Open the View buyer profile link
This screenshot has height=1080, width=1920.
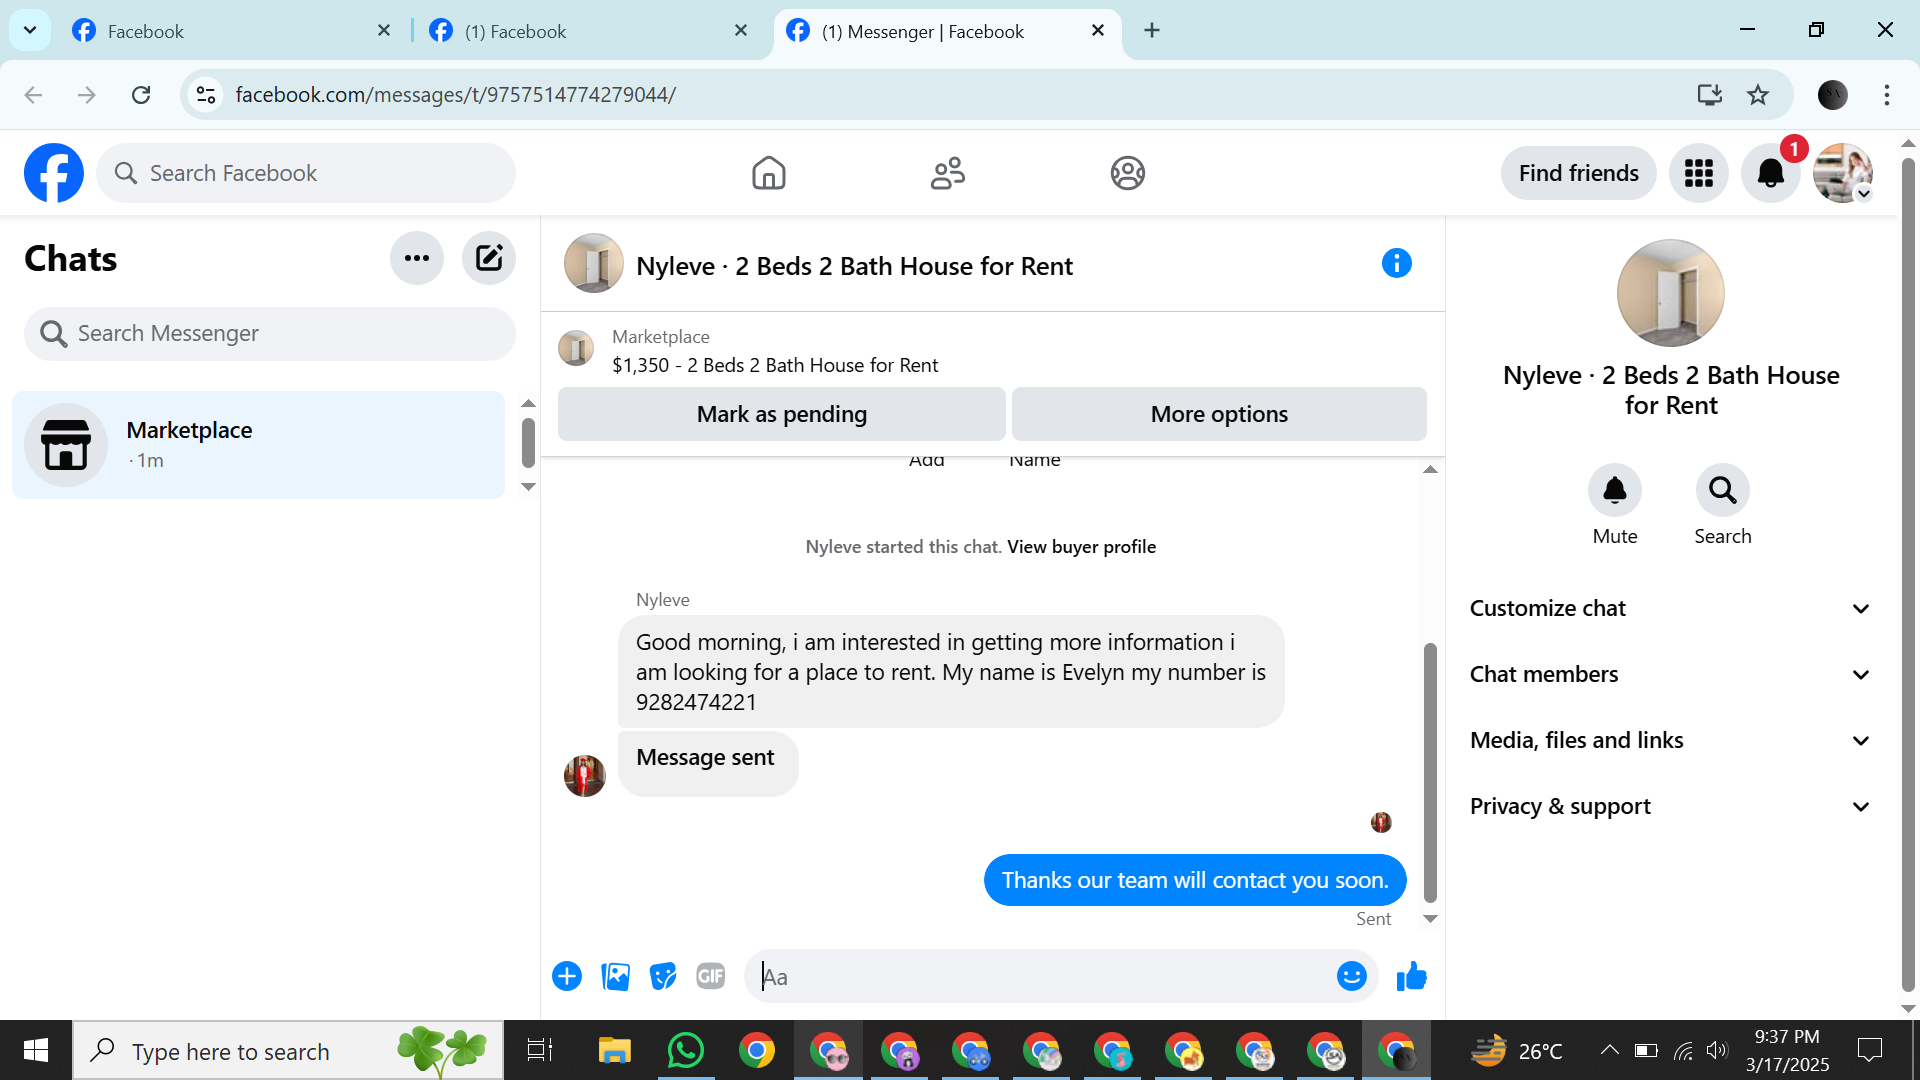click(1081, 547)
